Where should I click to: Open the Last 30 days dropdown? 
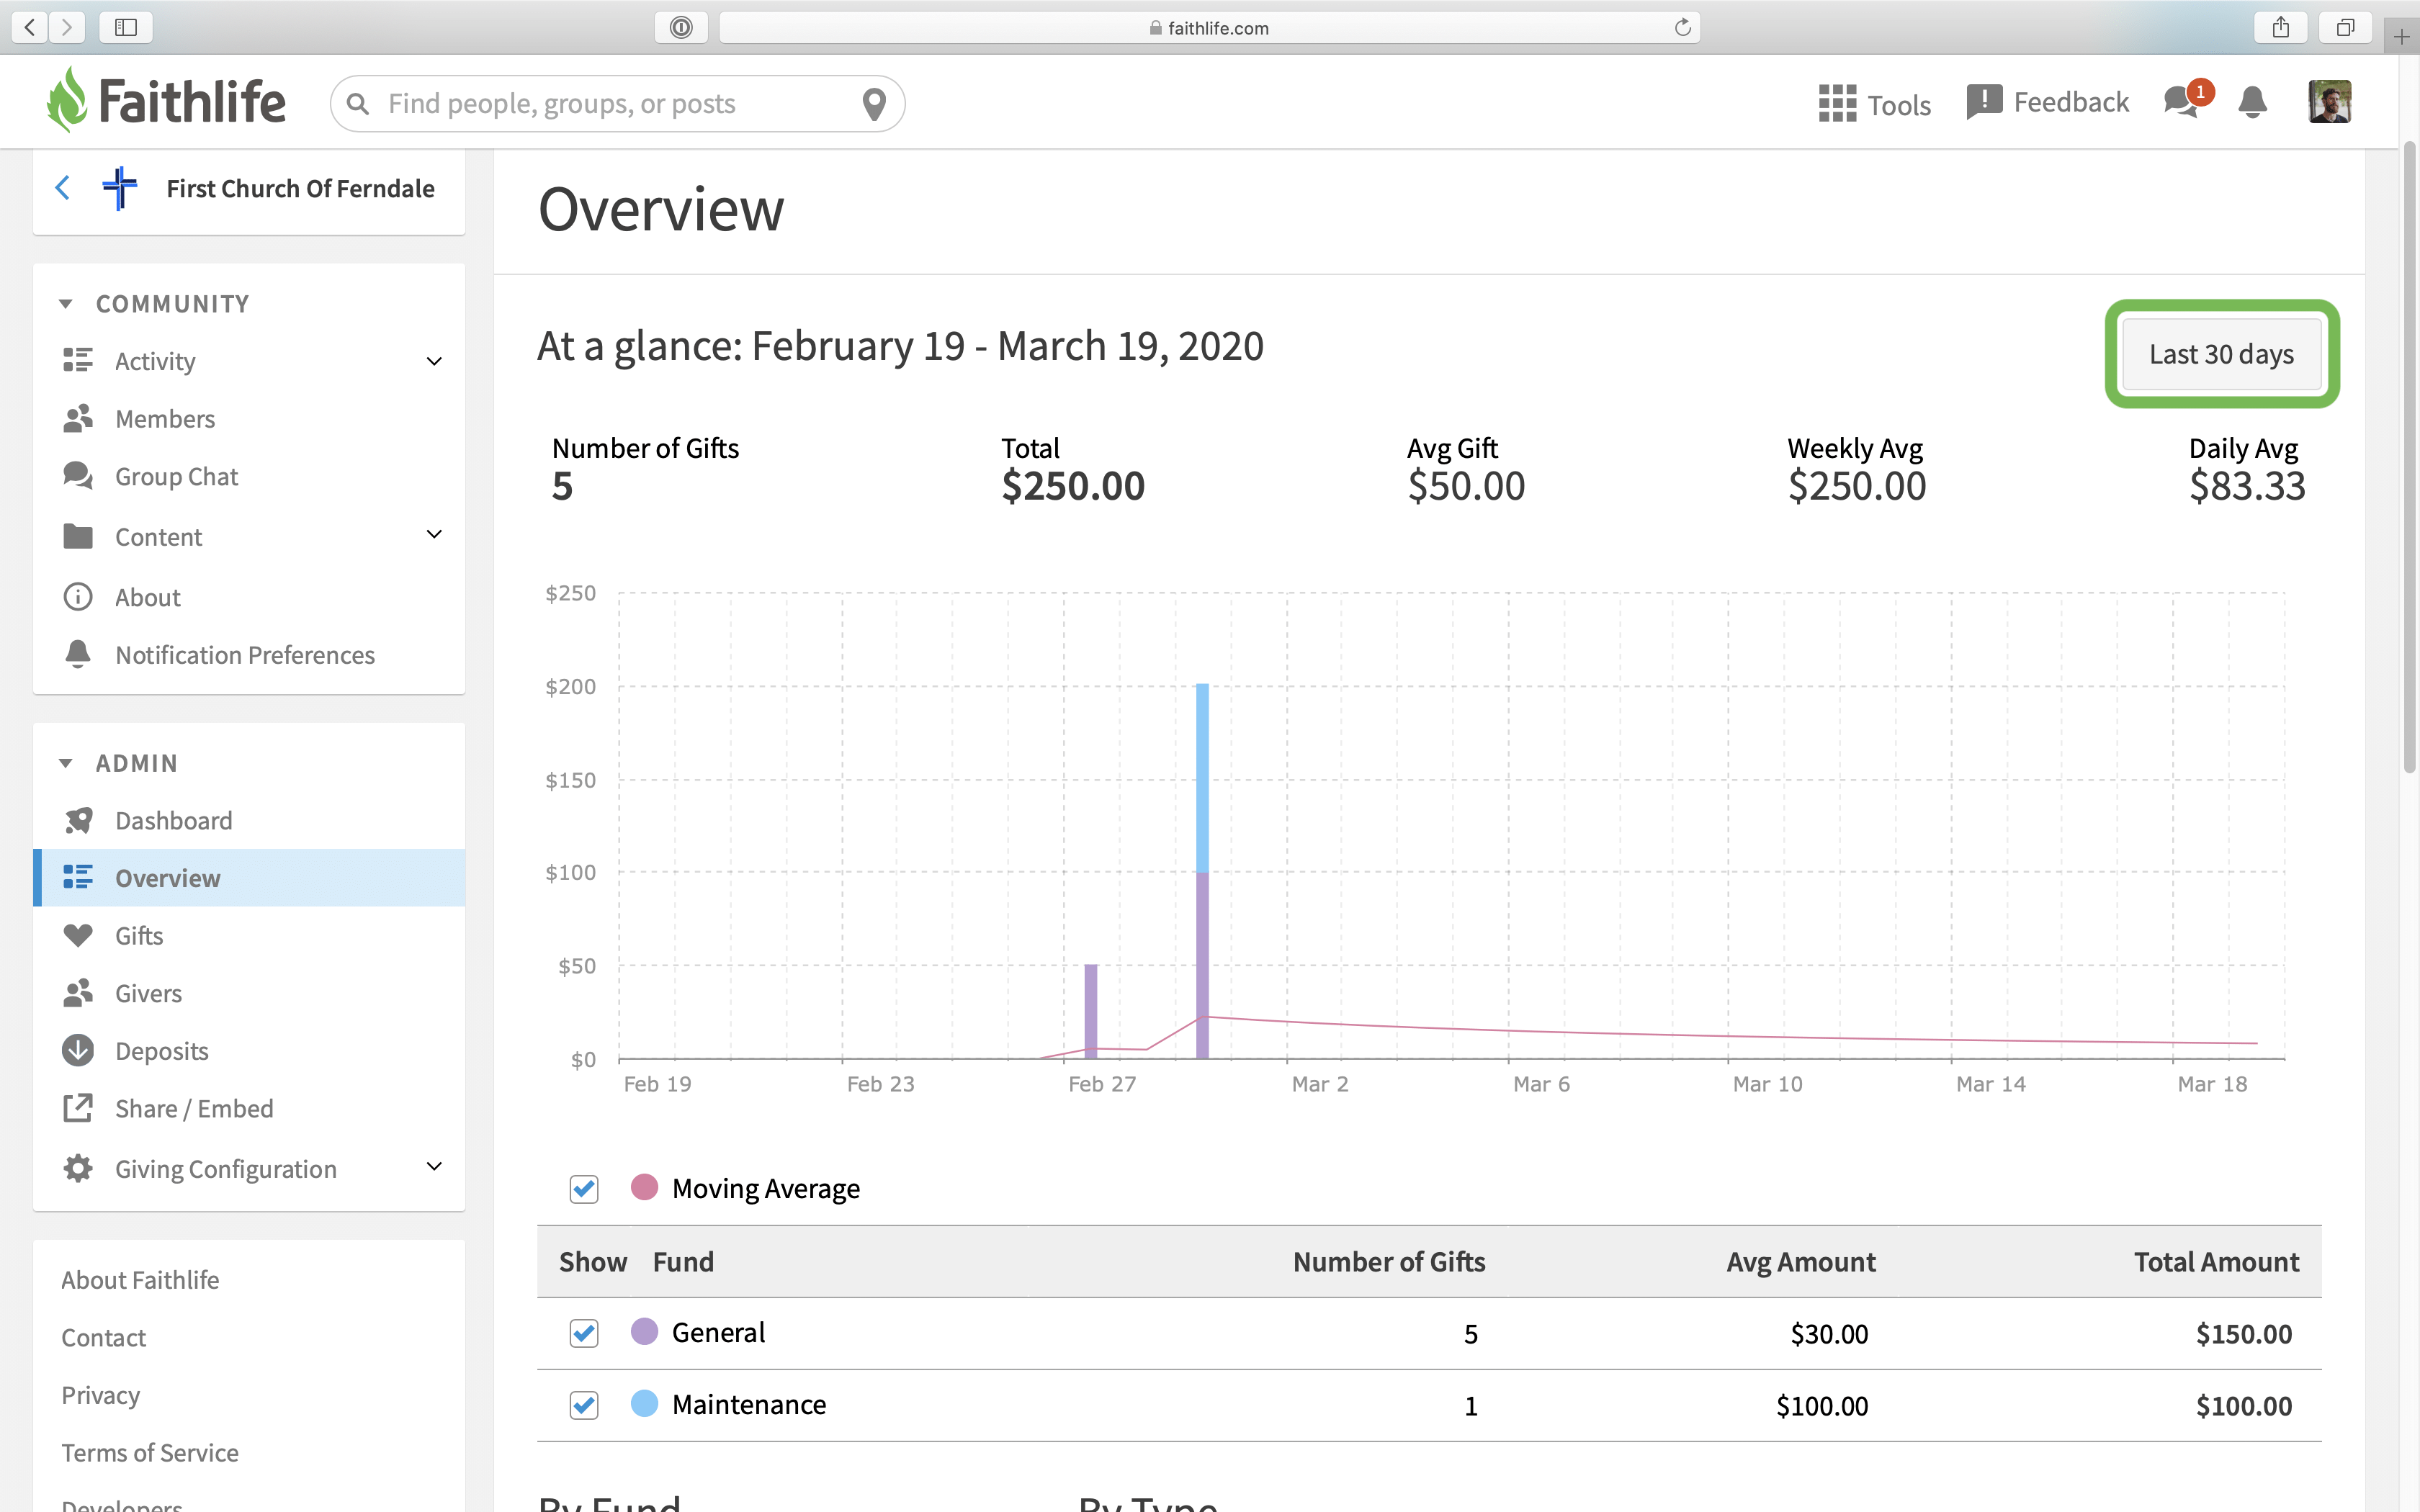(x=2221, y=354)
